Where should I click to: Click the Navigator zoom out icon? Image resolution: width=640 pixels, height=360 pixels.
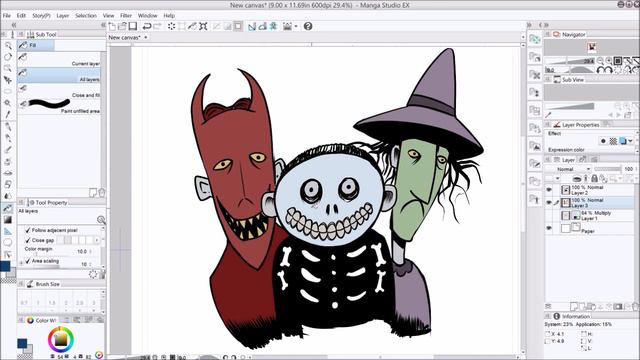tap(600, 61)
